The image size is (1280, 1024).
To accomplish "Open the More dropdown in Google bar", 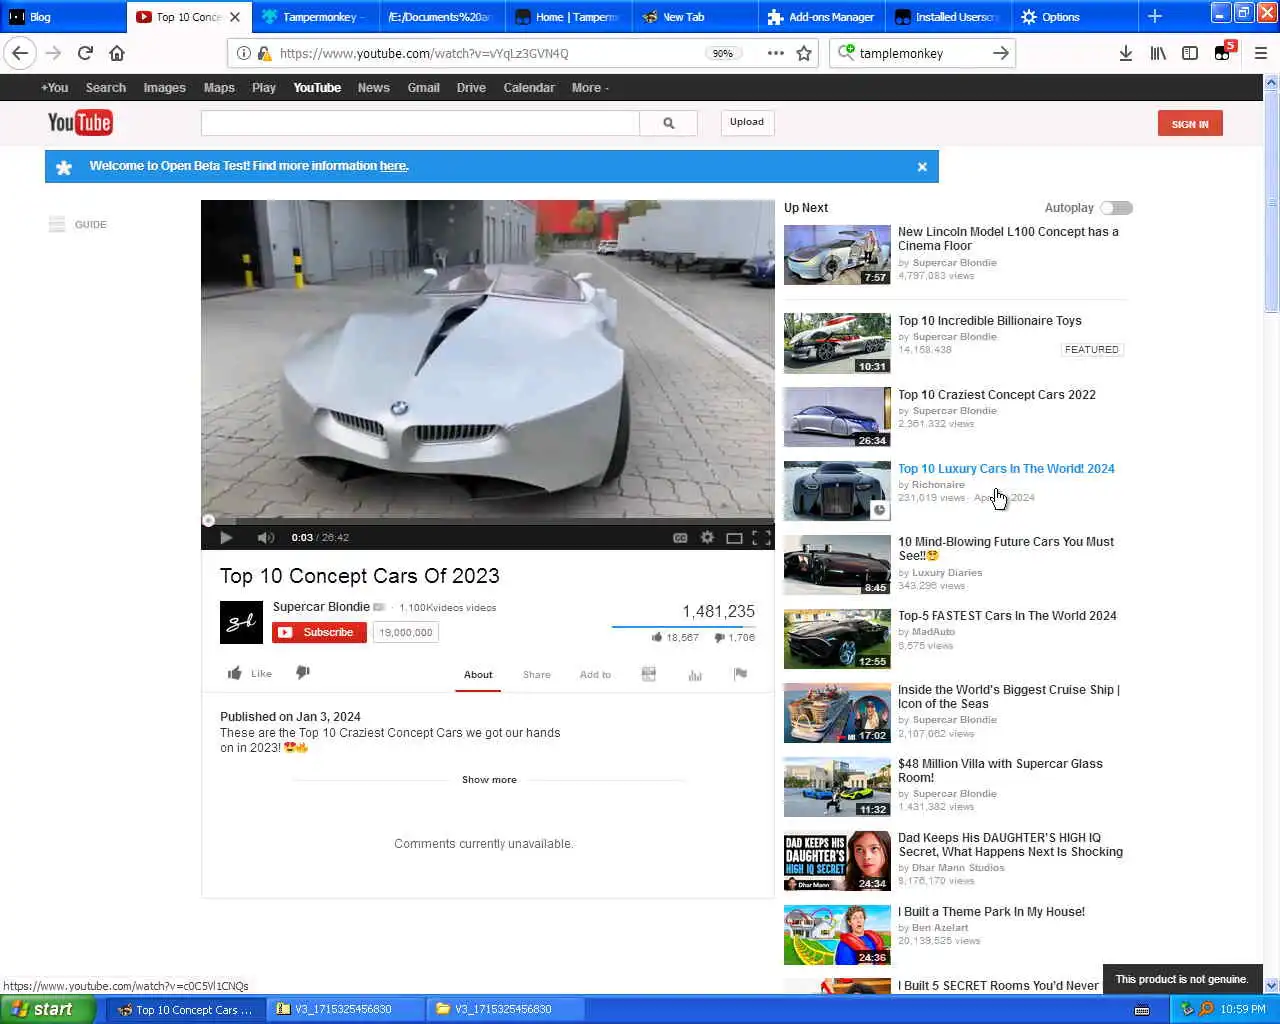I will (590, 88).
